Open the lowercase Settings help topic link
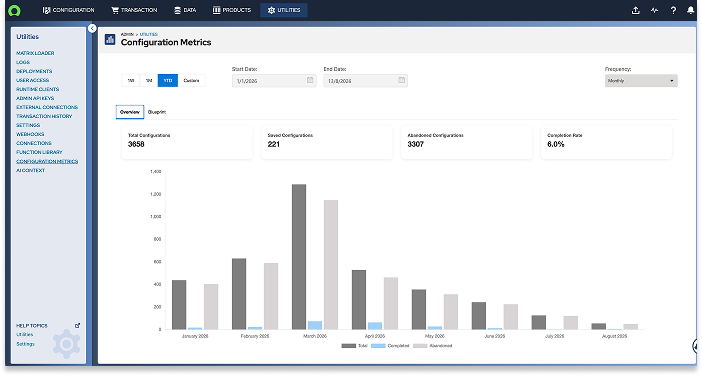The height and width of the screenshot is (376, 702). (25, 344)
